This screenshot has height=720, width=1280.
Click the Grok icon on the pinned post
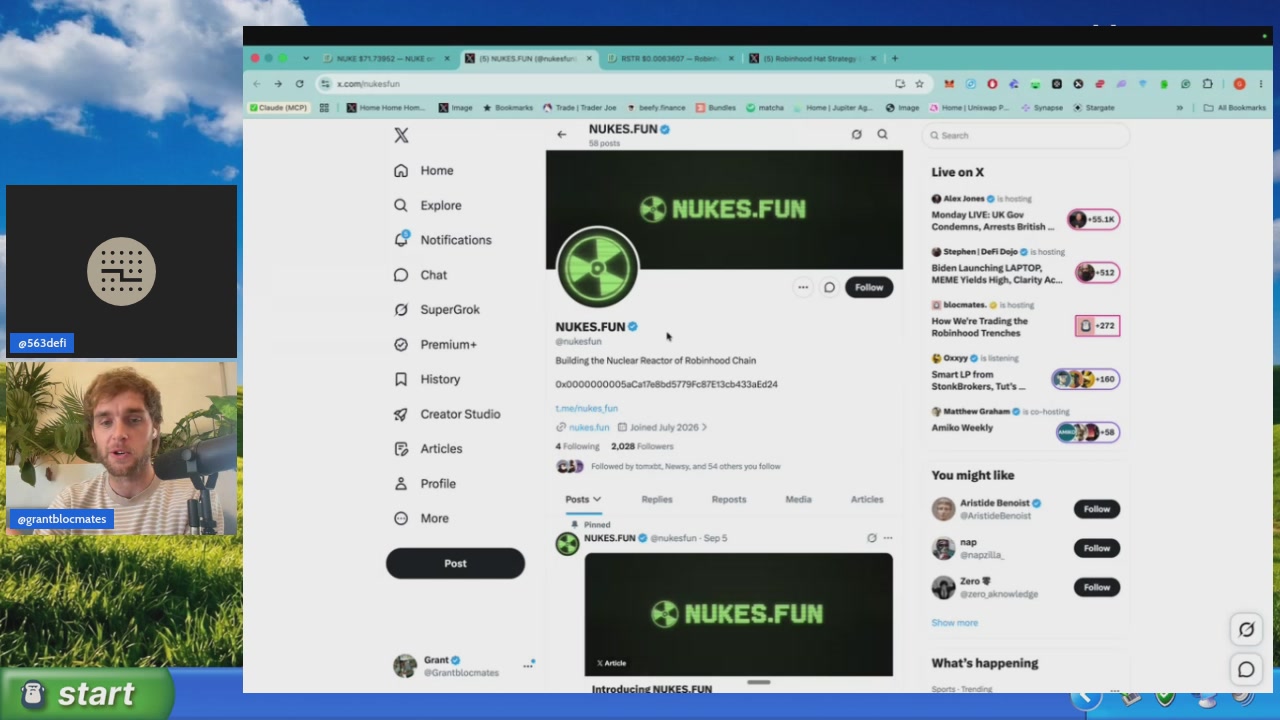click(x=871, y=538)
